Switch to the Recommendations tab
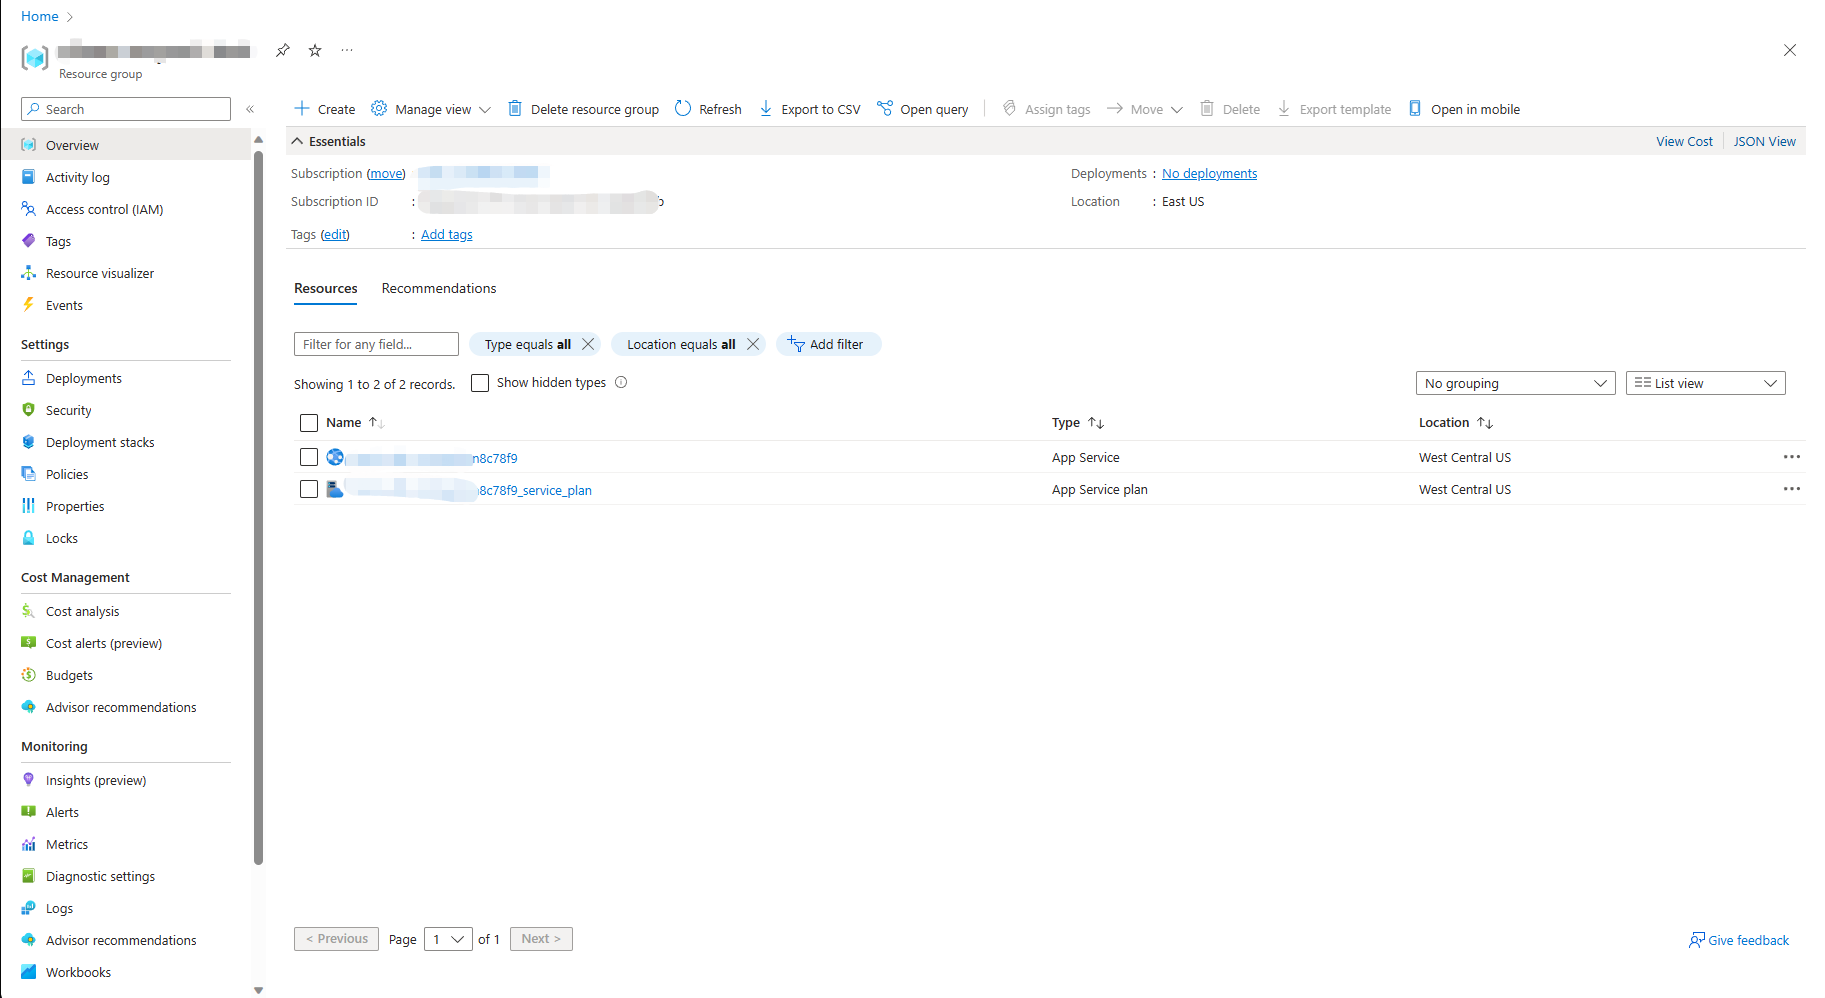This screenshot has width=1825, height=998. (x=439, y=288)
